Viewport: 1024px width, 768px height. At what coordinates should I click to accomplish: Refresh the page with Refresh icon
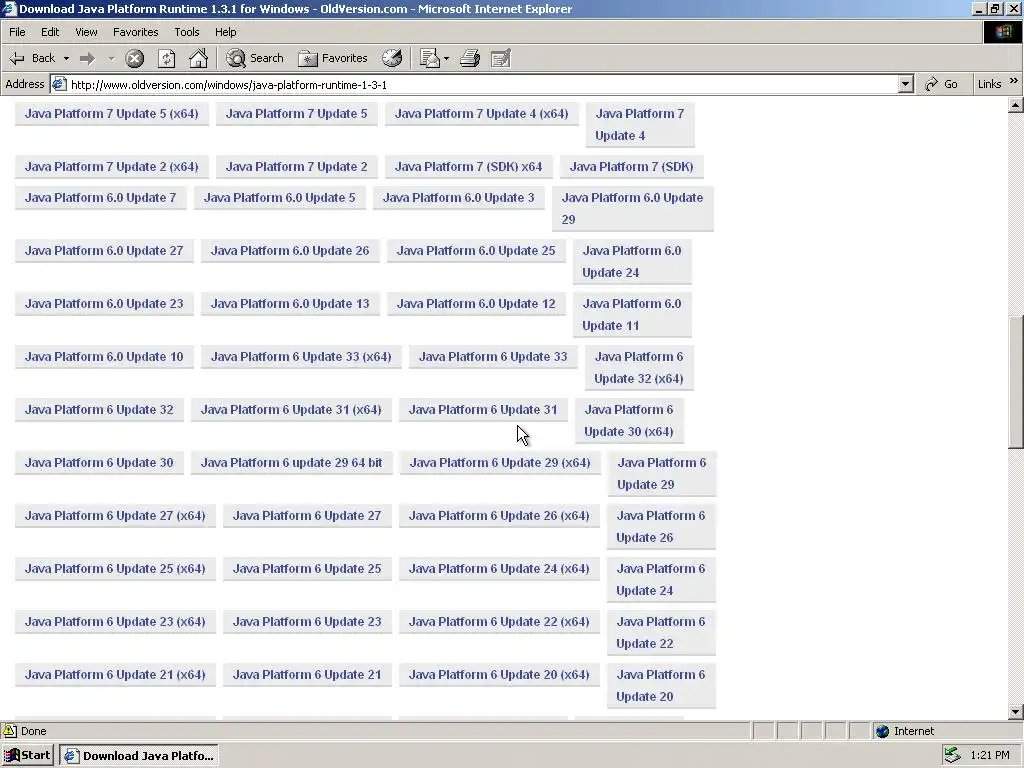point(167,59)
